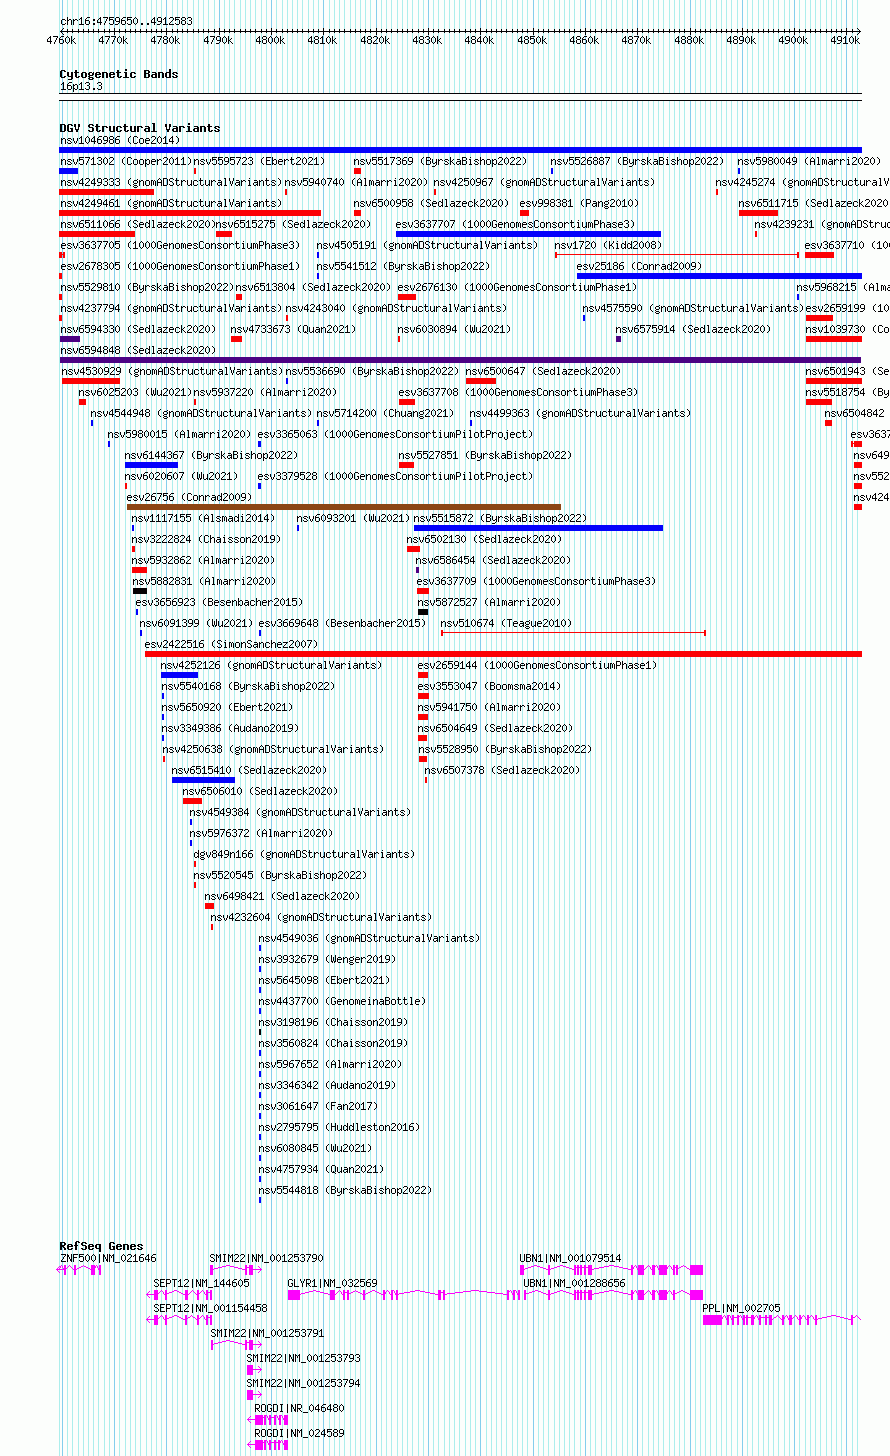Click the RefSeq Genes track title
Image resolution: width=890 pixels, height=1456 pixels.
[101, 1247]
